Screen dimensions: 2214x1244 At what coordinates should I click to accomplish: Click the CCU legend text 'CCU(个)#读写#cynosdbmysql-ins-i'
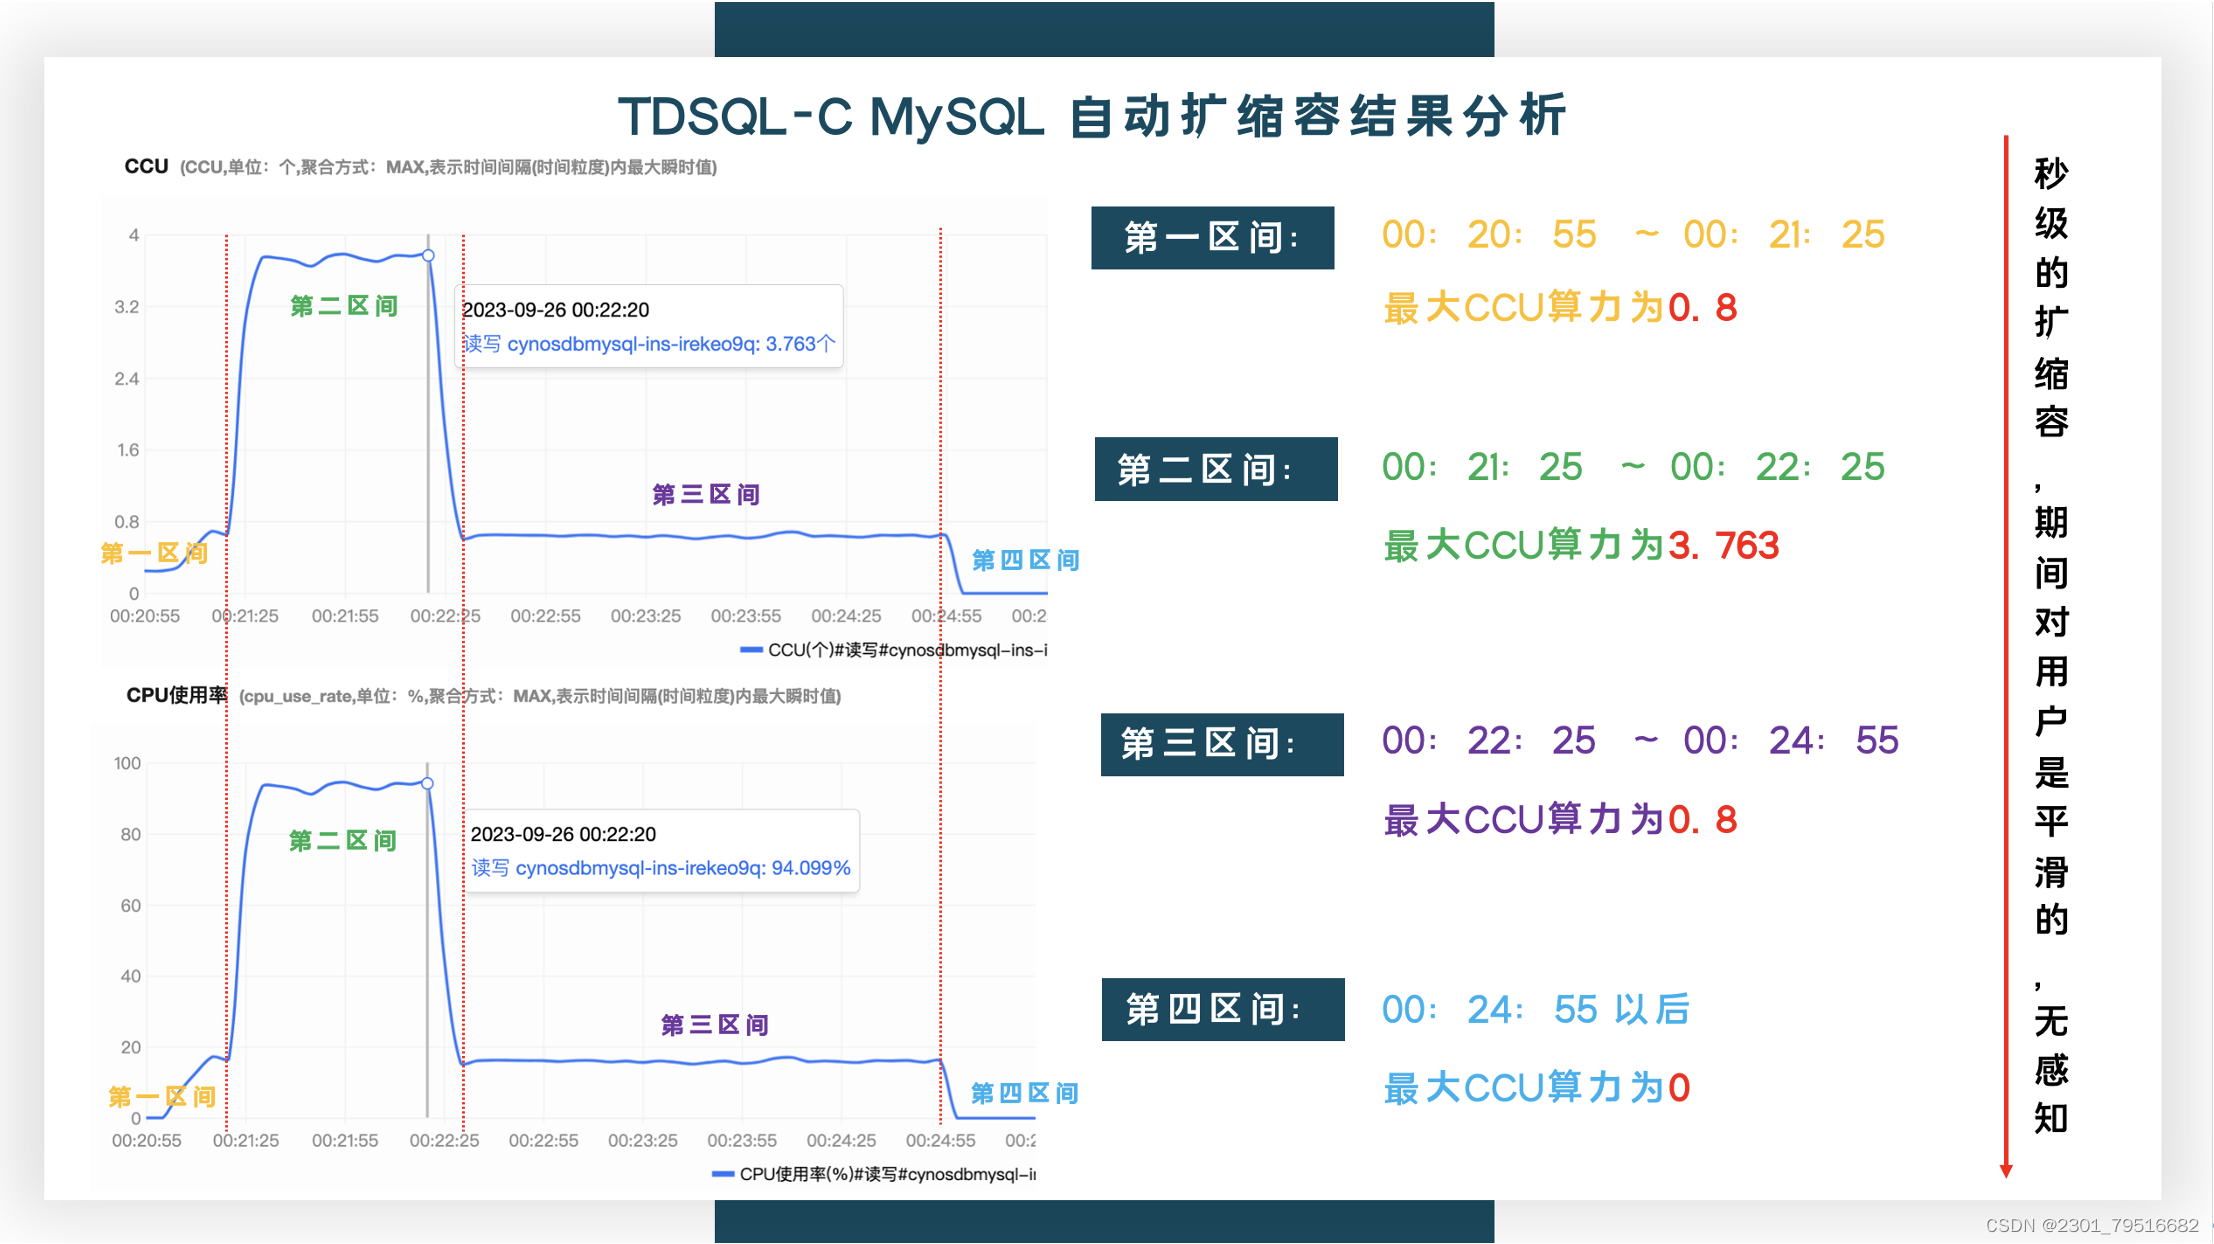pos(908,650)
